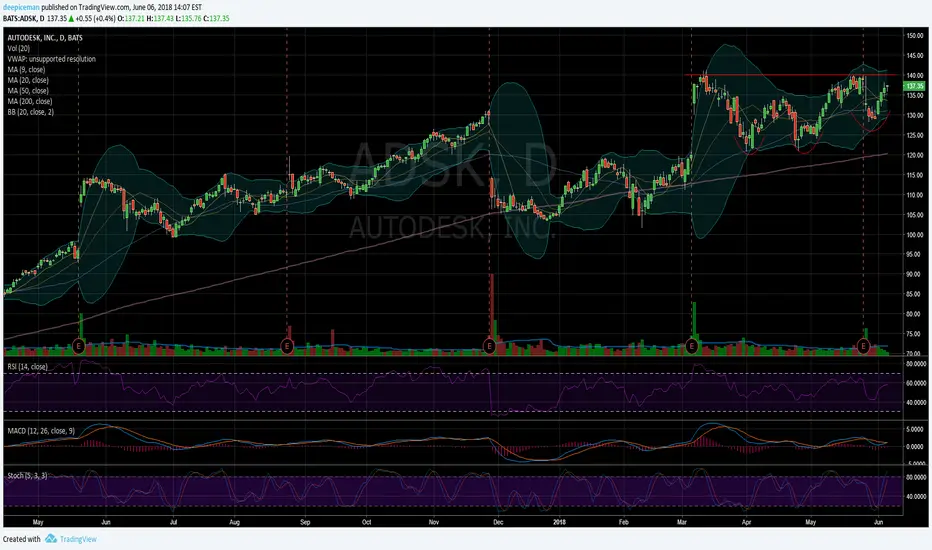Click the C:137.35 close value
This screenshot has width=932, height=550.
pos(216,18)
